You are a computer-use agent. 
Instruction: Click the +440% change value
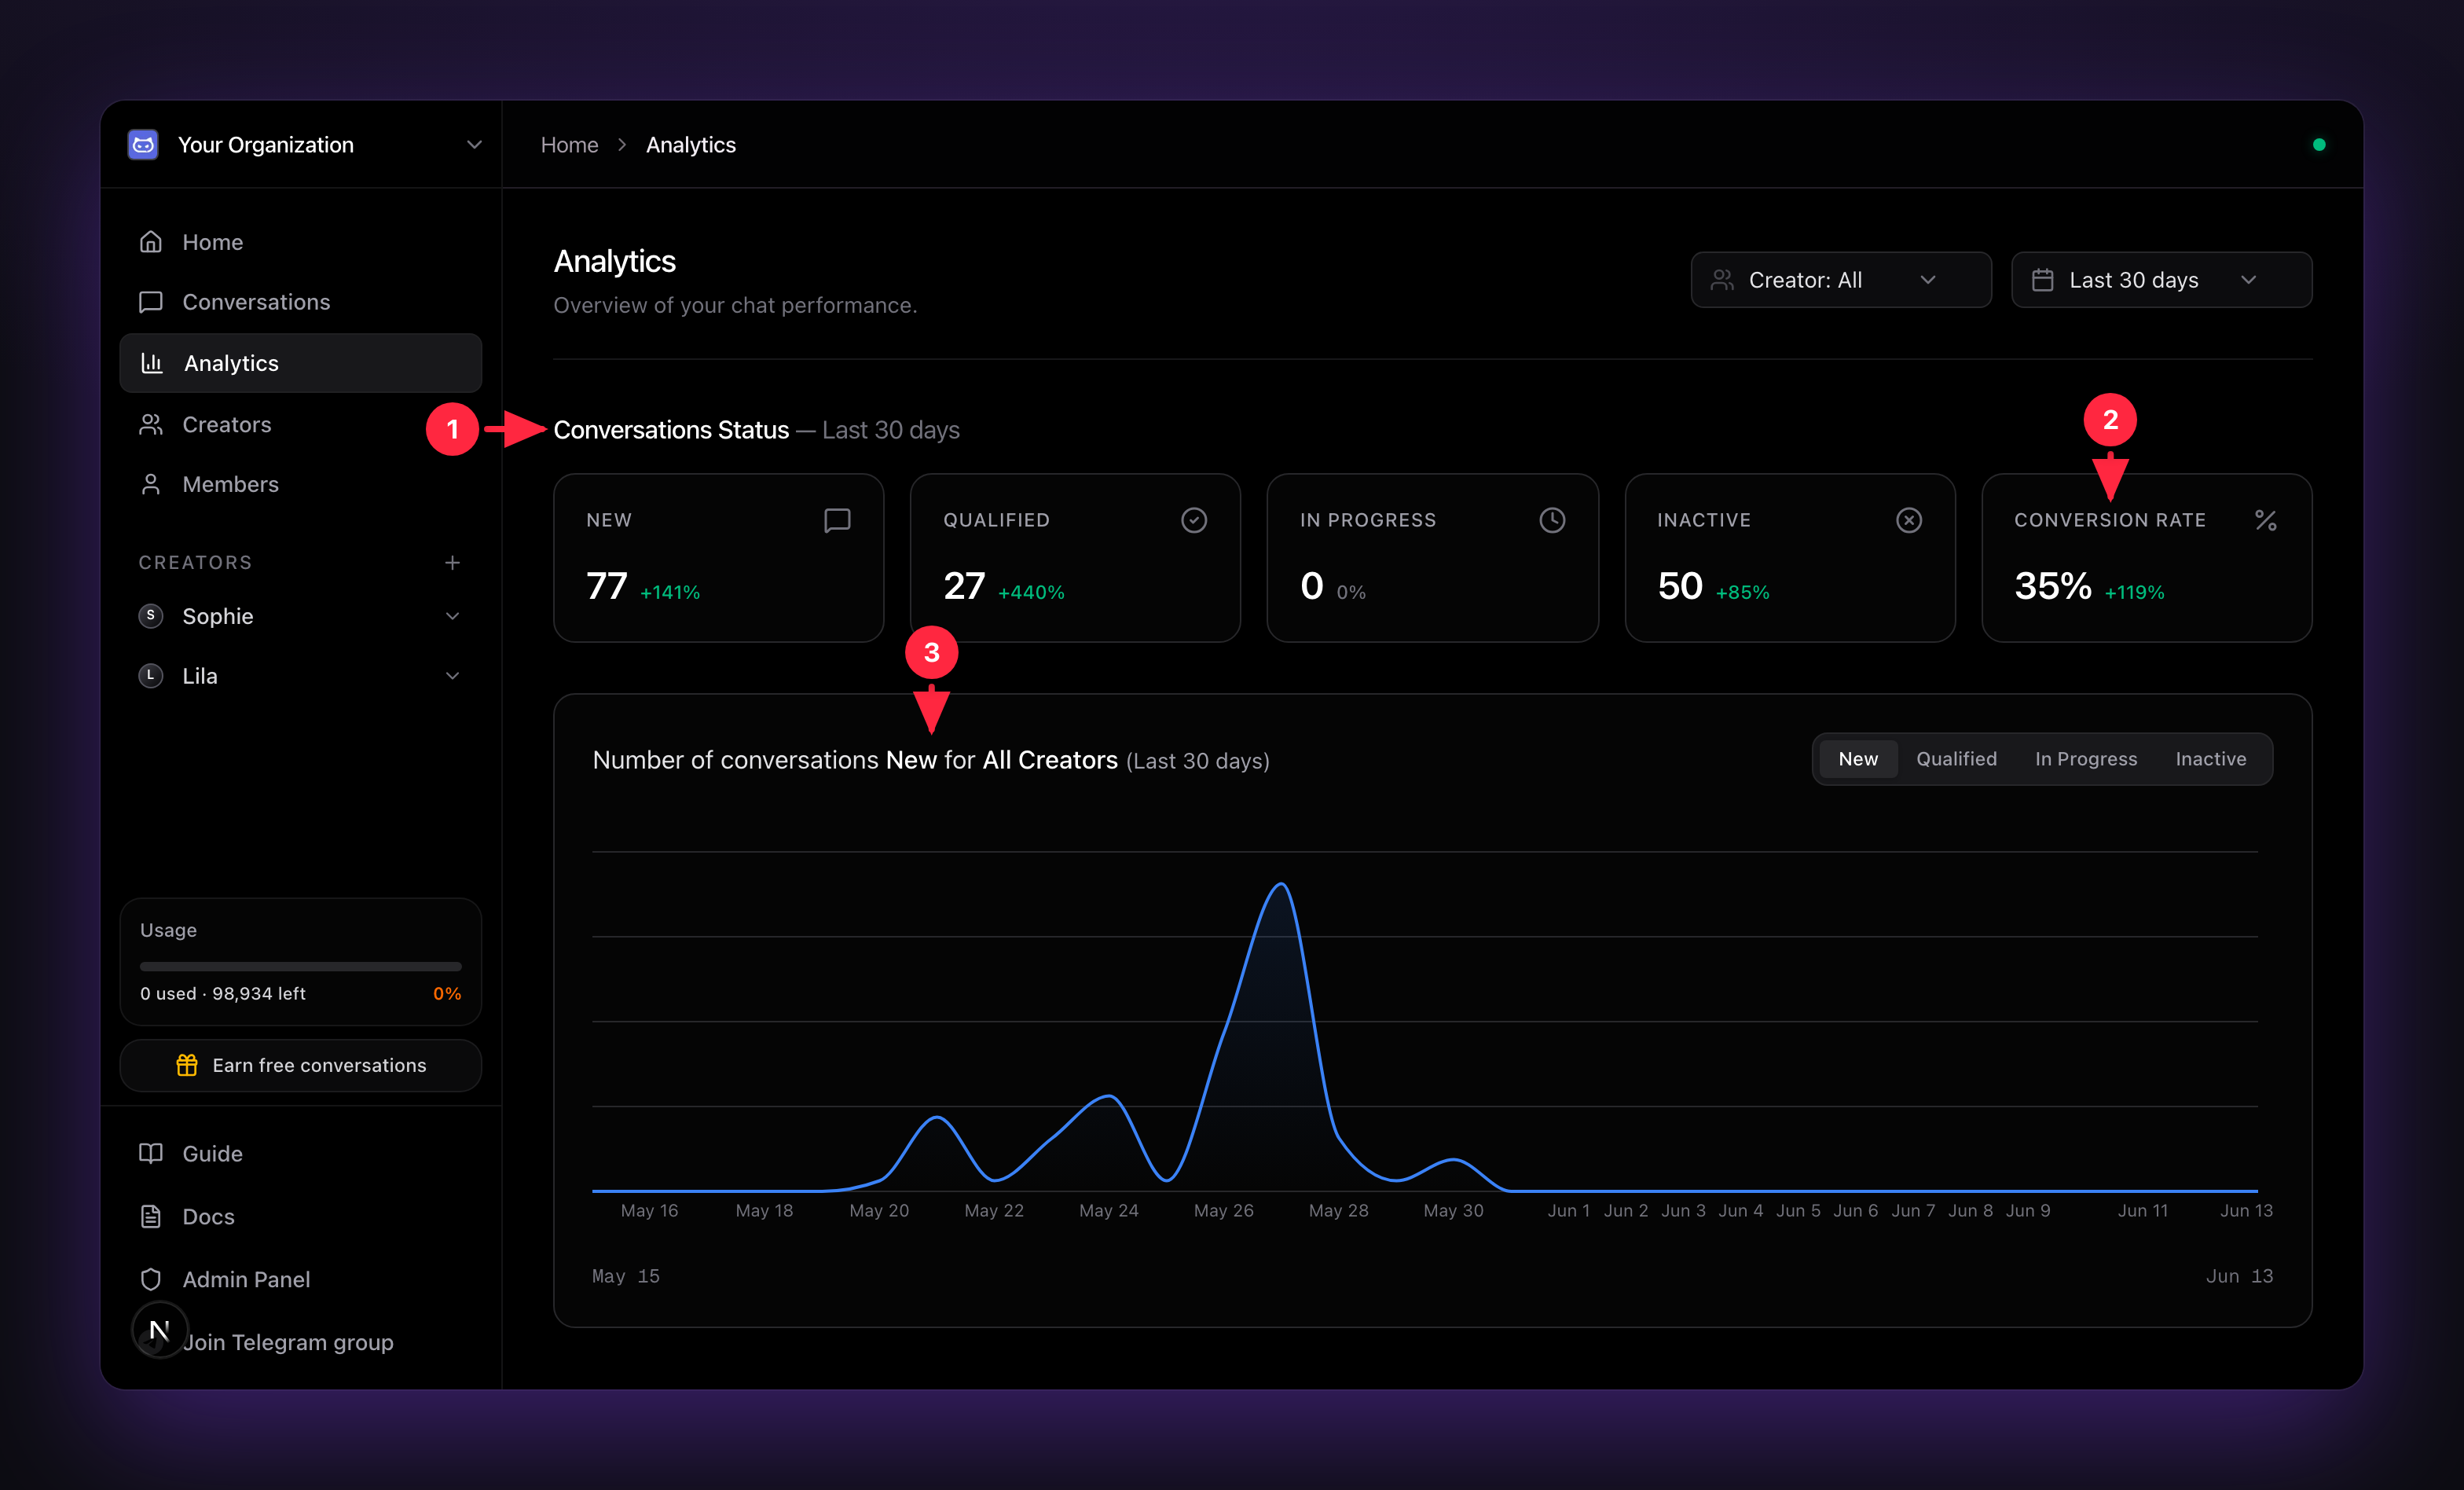(x=1031, y=592)
